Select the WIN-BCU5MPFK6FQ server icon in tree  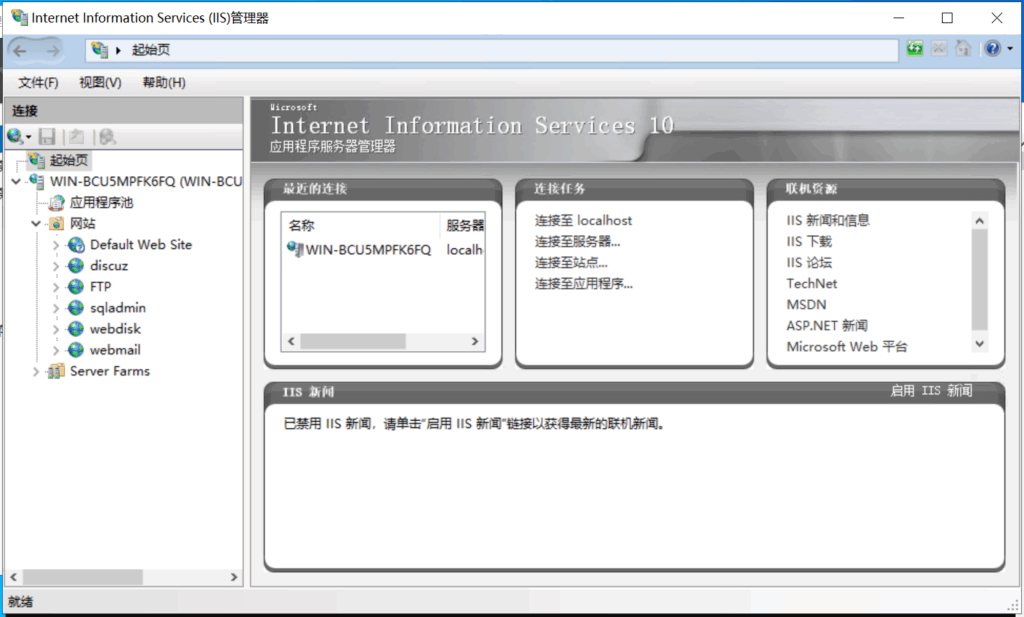point(37,181)
